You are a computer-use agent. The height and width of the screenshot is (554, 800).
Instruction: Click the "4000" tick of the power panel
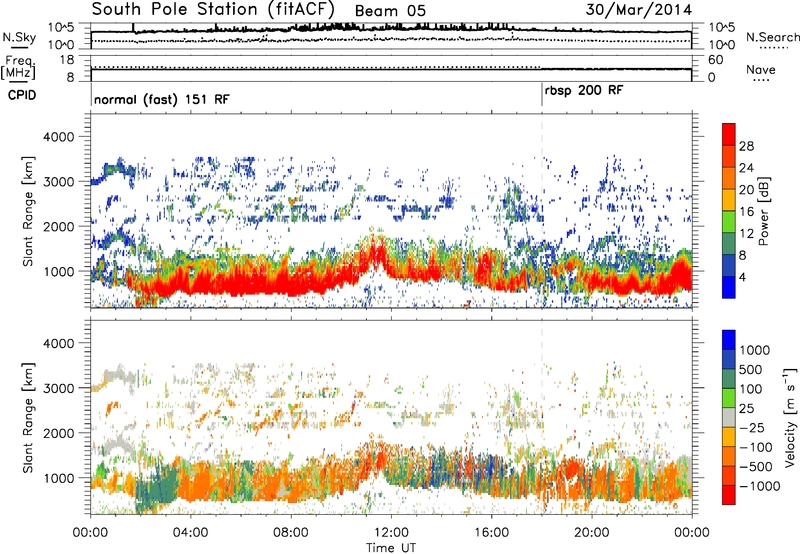tap(59, 137)
